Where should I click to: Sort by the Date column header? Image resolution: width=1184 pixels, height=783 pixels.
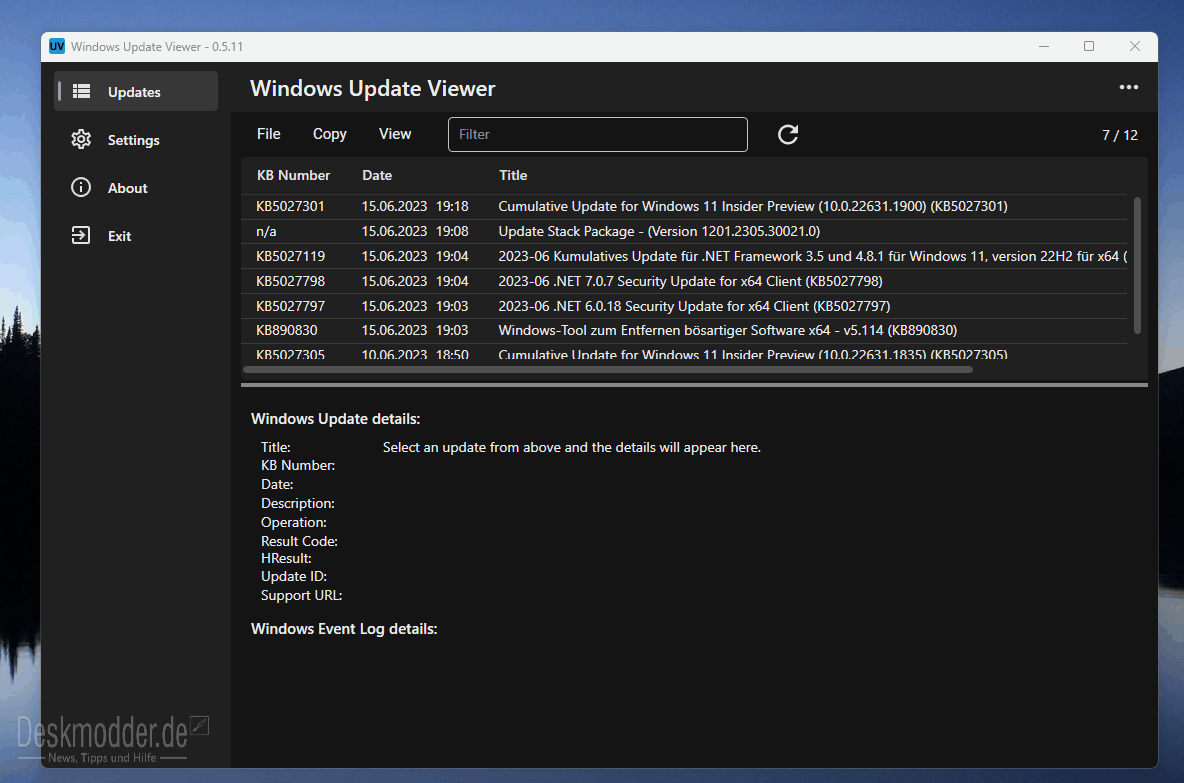(377, 175)
